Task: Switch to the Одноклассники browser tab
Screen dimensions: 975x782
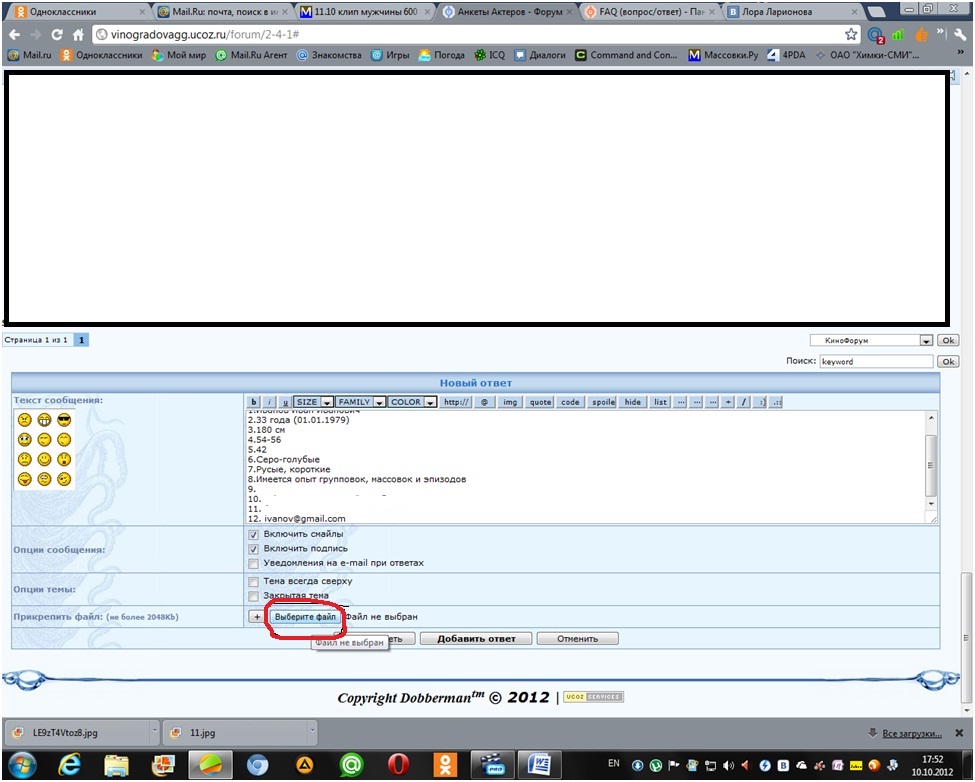Action: pos(79,12)
